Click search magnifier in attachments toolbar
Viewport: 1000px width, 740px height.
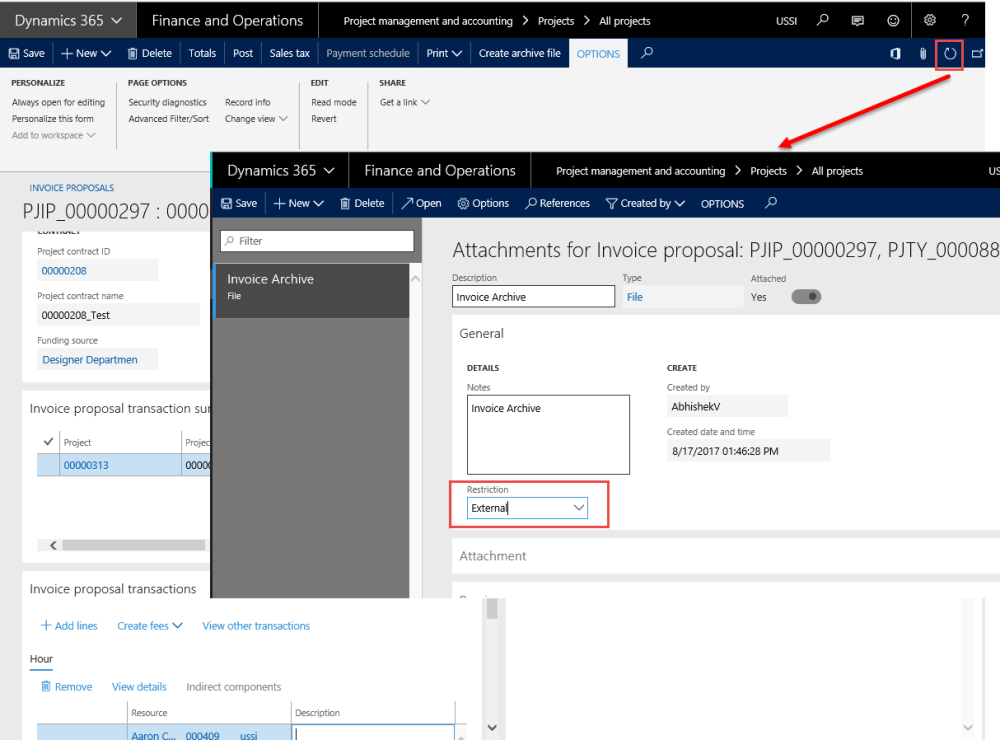(x=771, y=203)
